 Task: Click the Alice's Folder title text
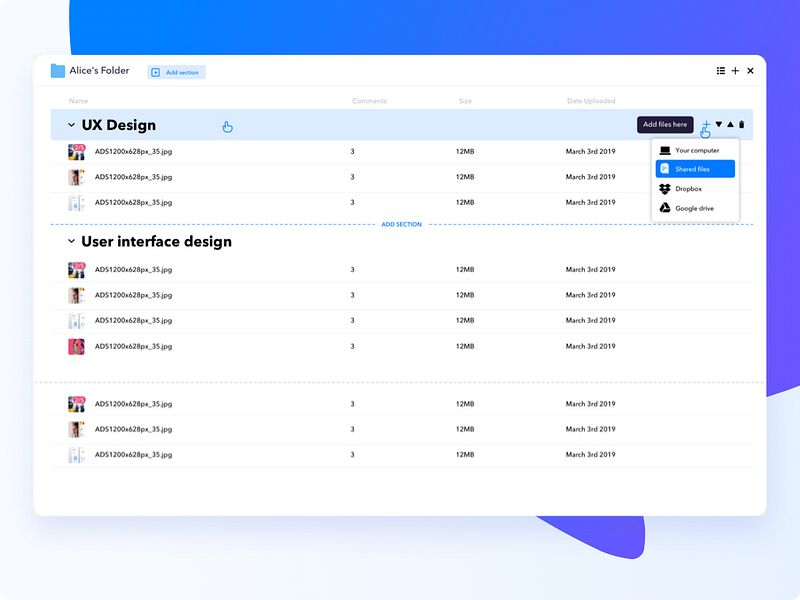click(99, 71)
